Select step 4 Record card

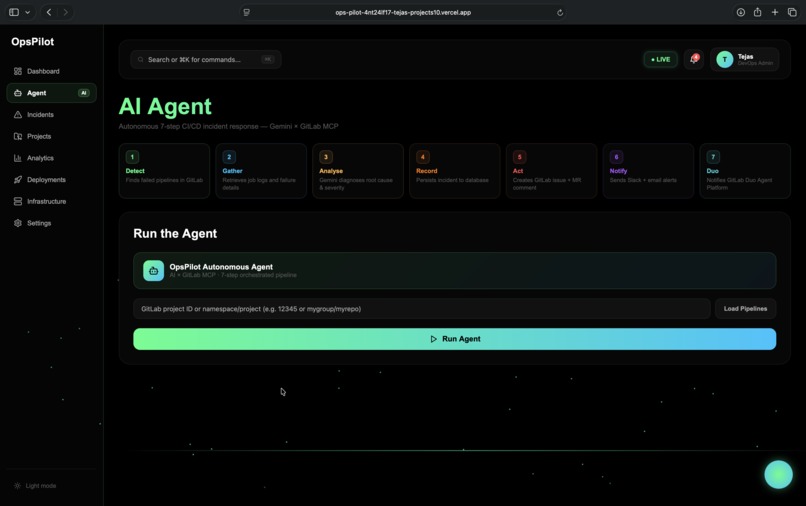(x=455, y=171)
